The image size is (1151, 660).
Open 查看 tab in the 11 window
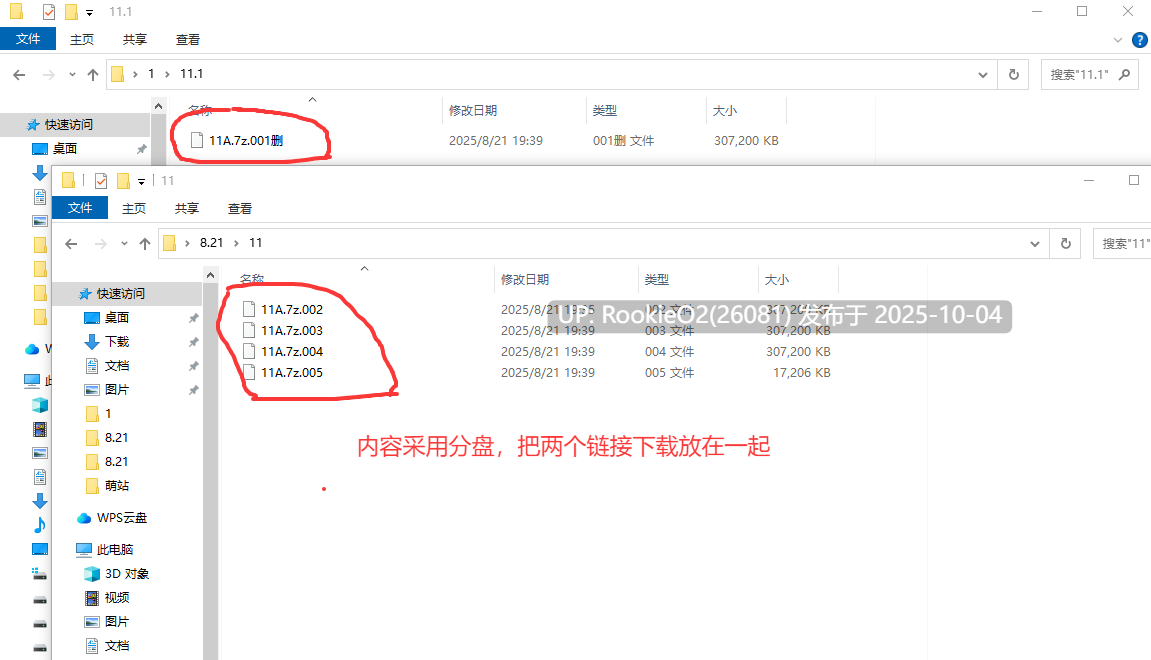pos(239,208)
